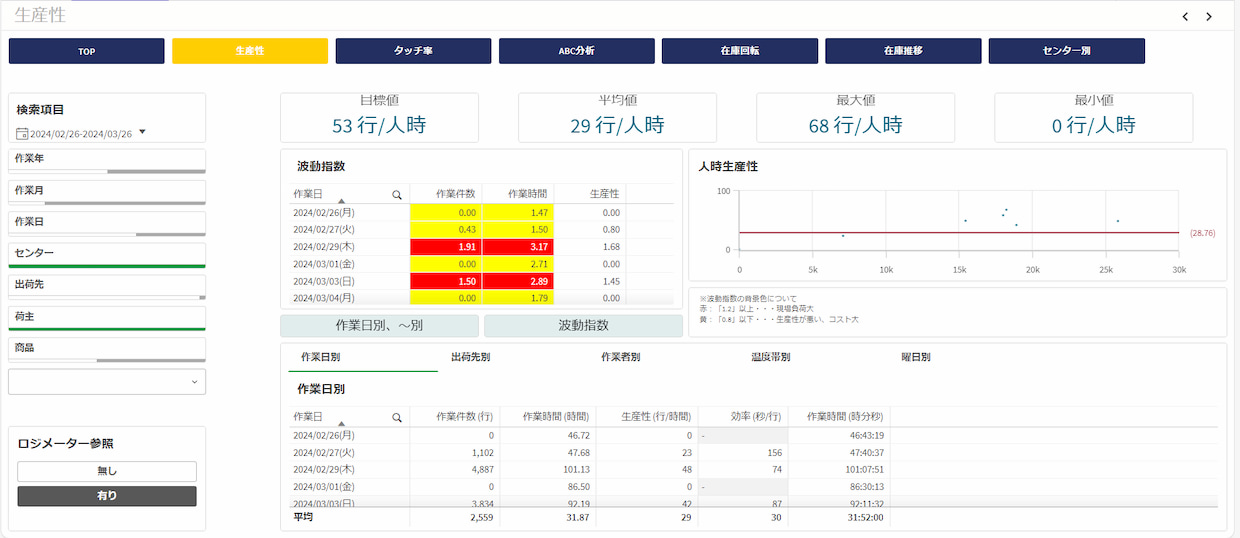Search 作業日 in the 作業日別 table
The height and width of the screenshot is (538, 1240).
(x=397, y=417)
